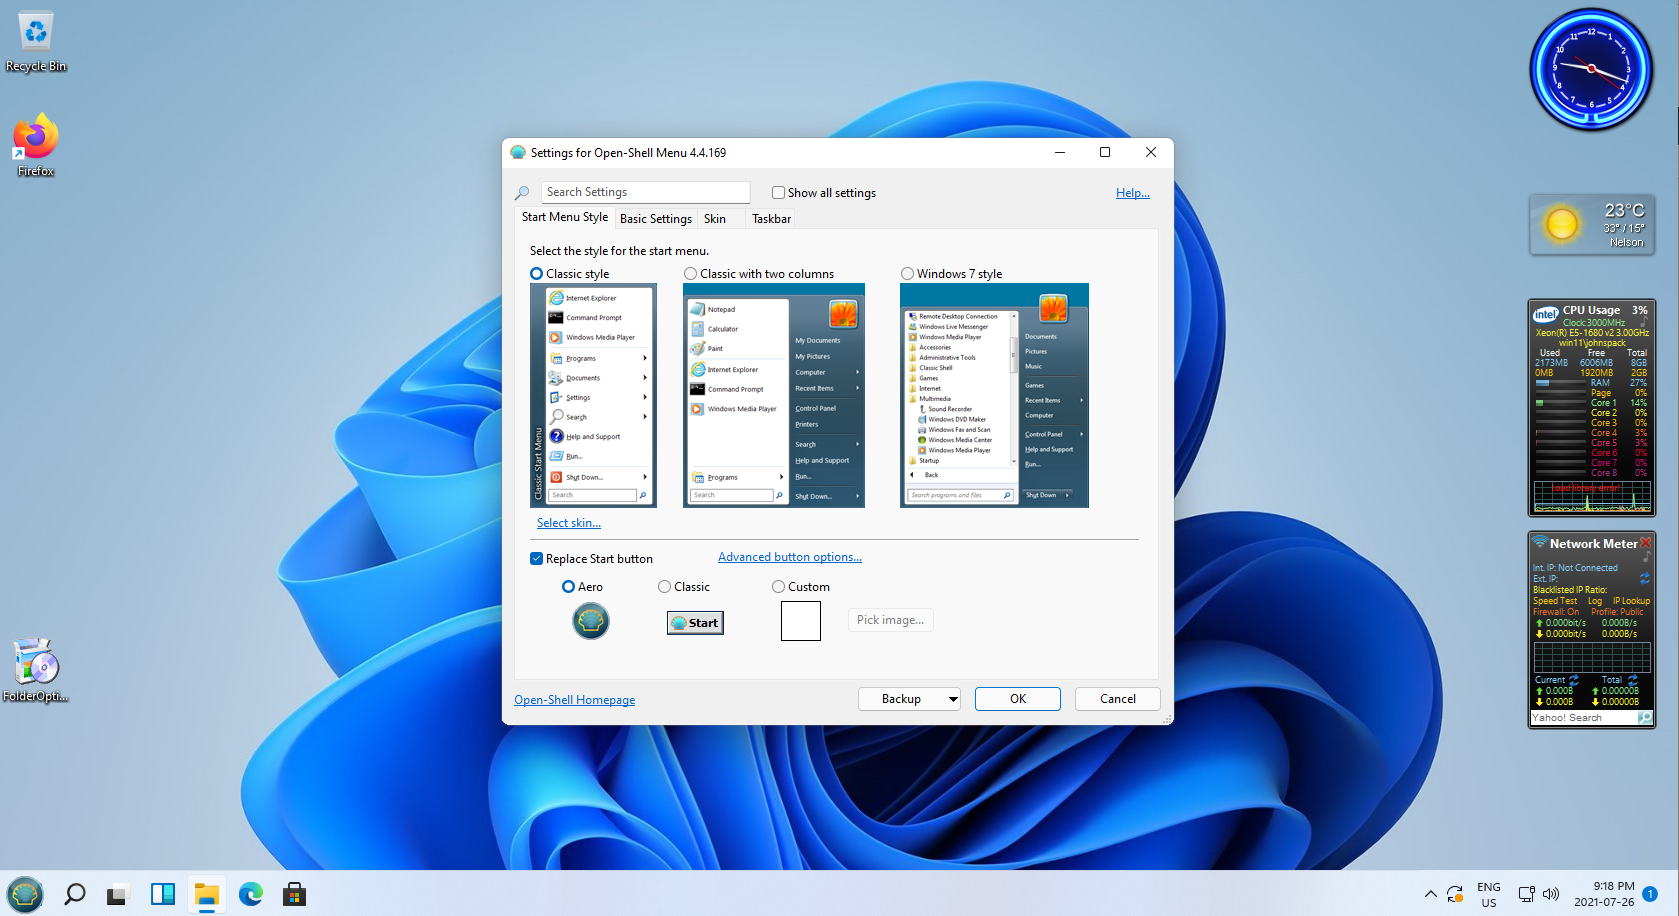Click the empty Custom image preview box

pos(801,621)
